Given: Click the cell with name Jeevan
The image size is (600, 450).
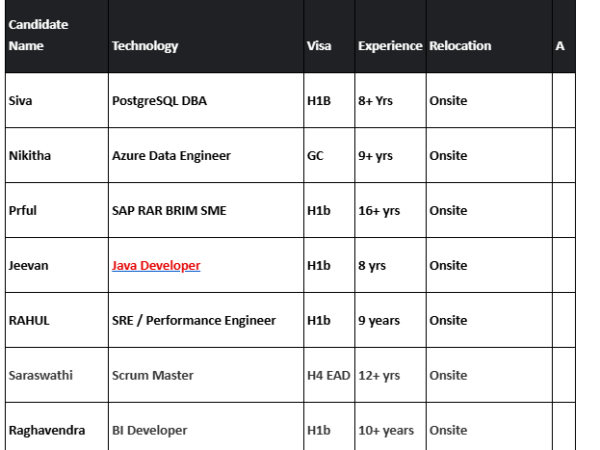Looking at the screenshot, I should [57, 265].
